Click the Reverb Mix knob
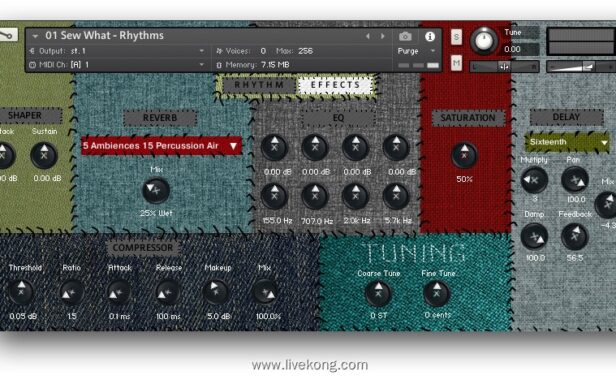Viewport: 616px width, 380px height. click(156, 191)
